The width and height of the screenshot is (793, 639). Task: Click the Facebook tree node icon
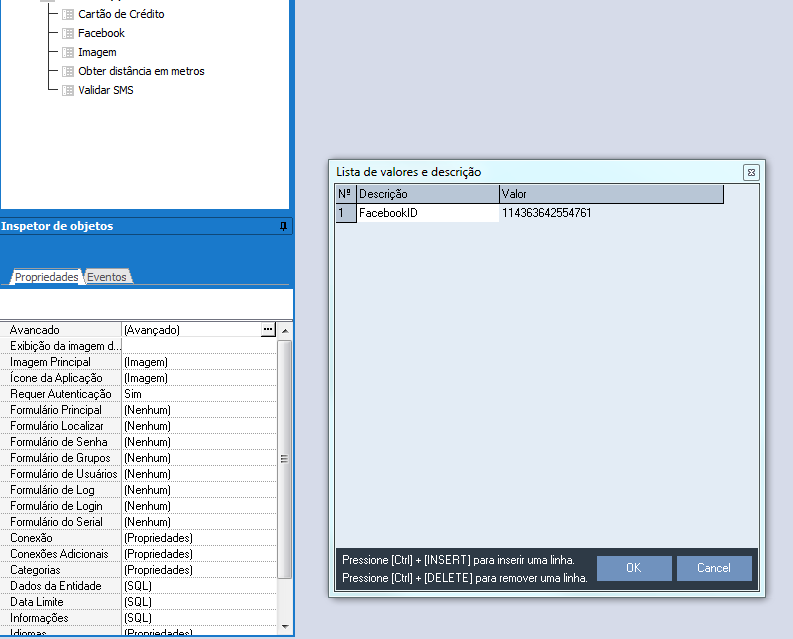[68, 34]
